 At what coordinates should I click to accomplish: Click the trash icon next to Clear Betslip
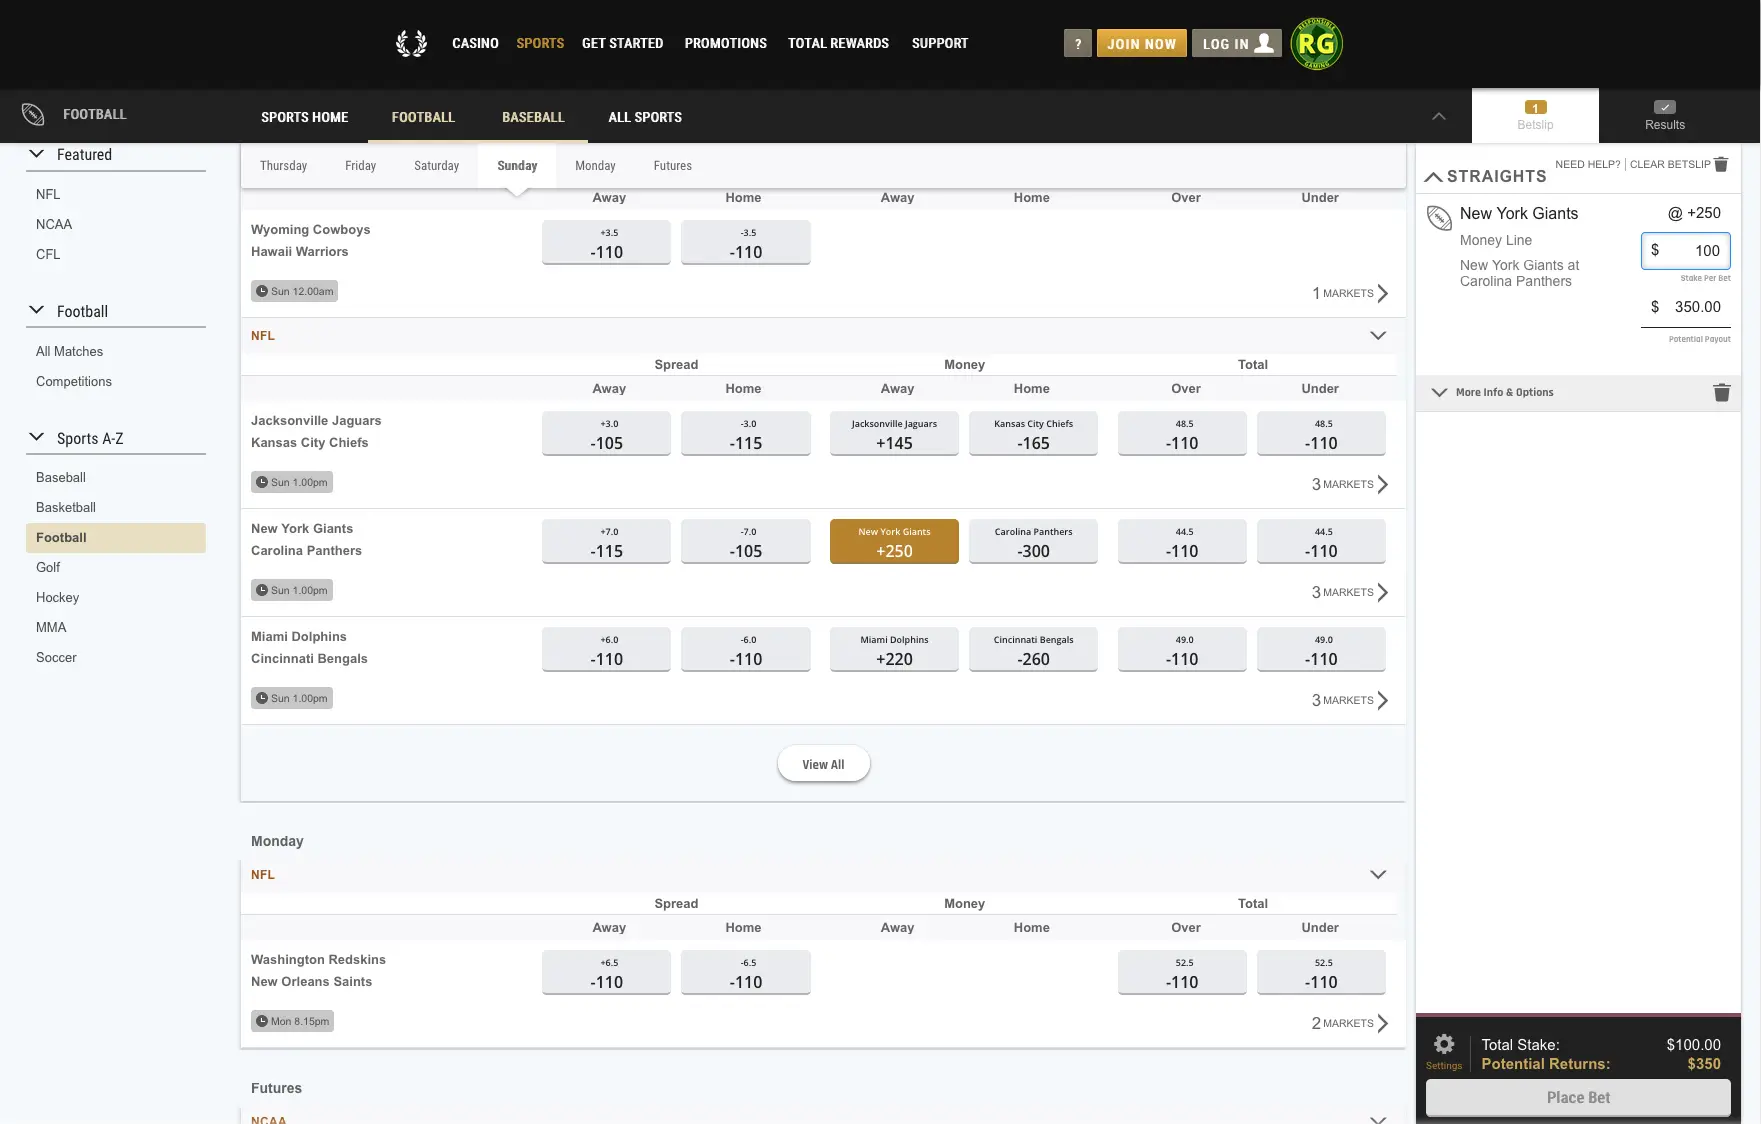pyautogui.click(x=1721, y=164)
